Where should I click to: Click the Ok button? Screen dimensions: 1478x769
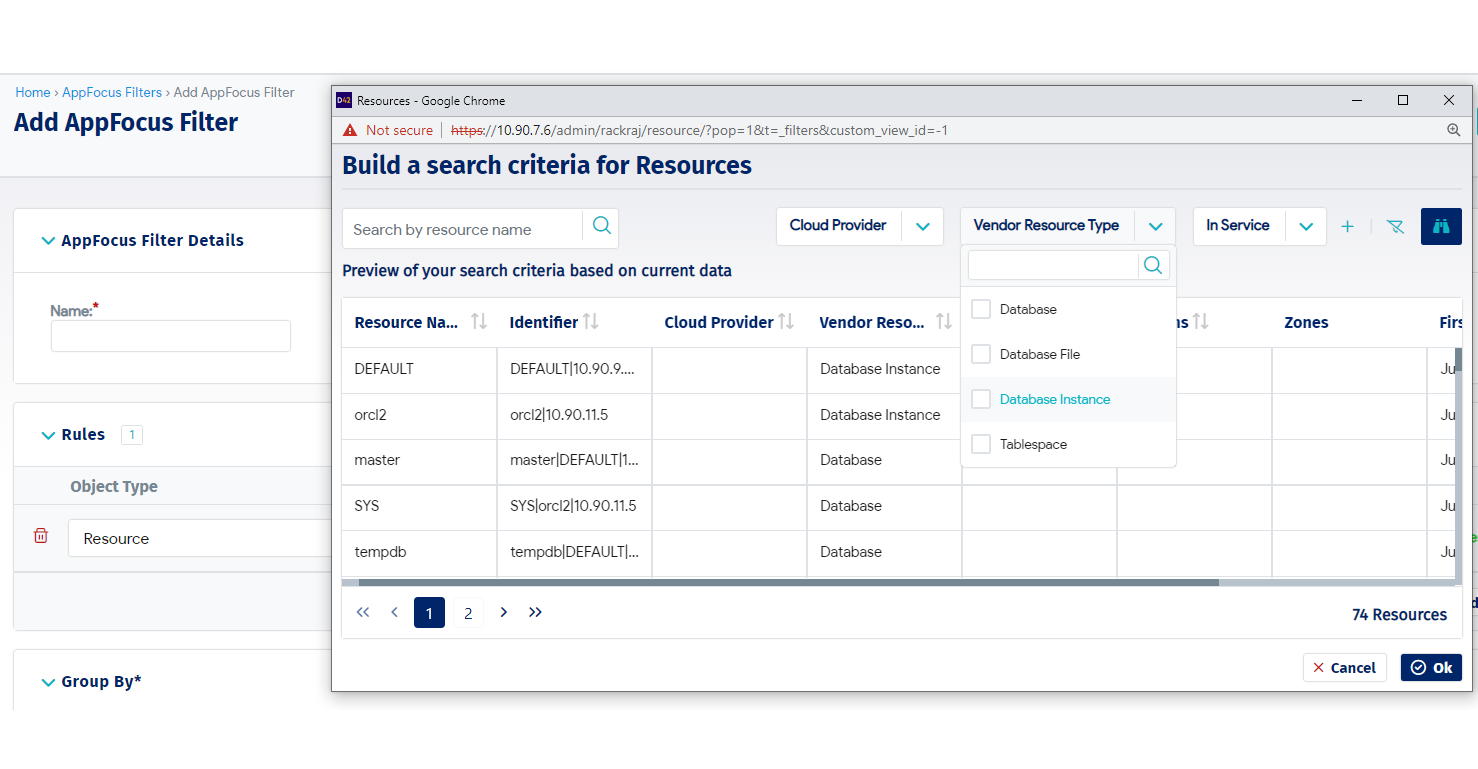click(1431, 667)
